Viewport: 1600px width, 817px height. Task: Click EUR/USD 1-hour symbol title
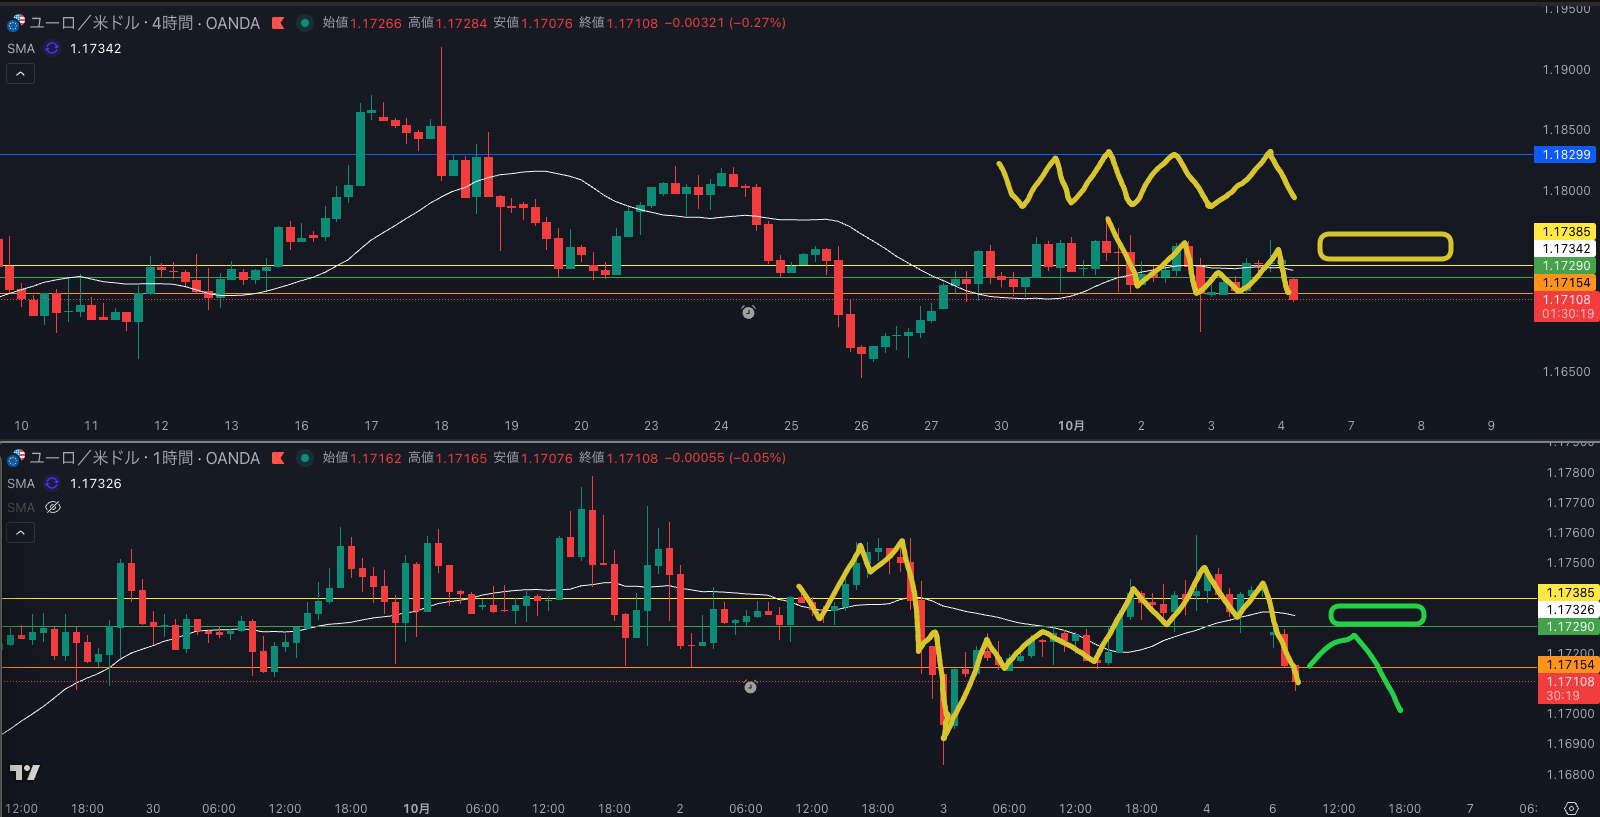[x=144, y=458]
